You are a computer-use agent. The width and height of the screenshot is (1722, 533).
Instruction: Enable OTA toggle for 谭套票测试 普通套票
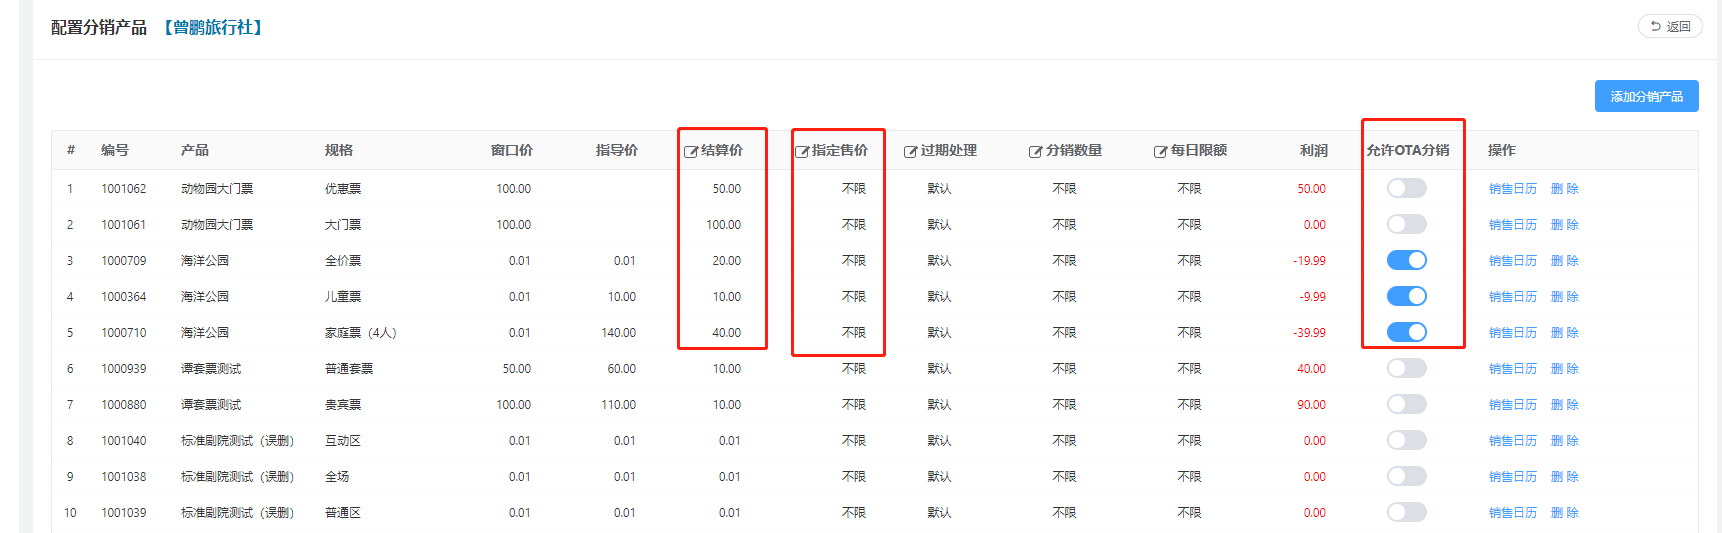1406,369
